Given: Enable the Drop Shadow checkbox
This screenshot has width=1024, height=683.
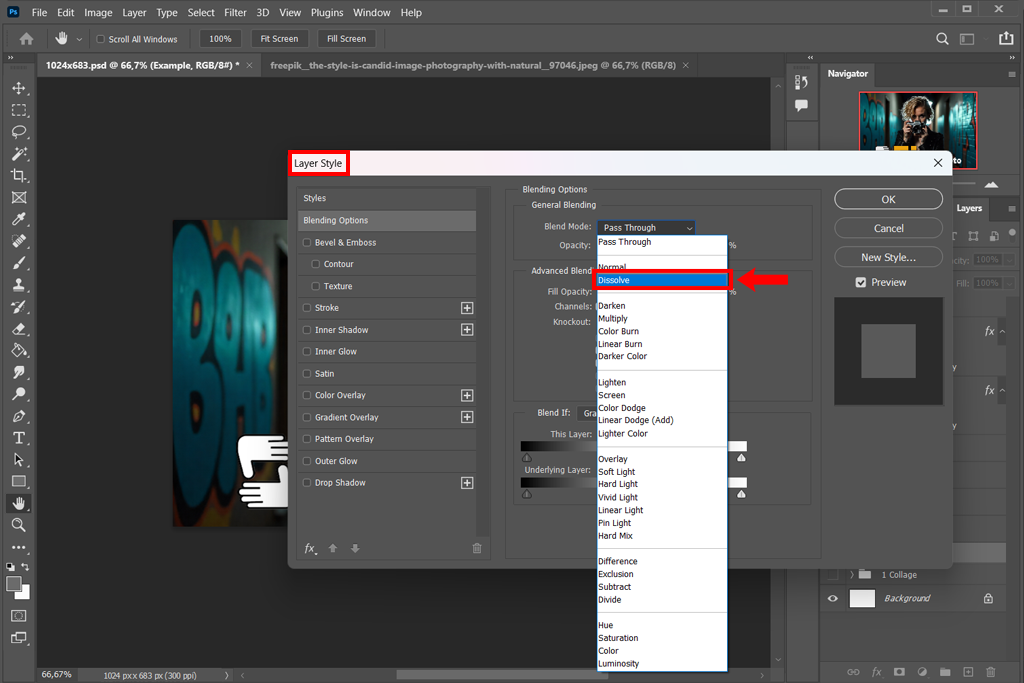Looking at the screenshot, I should coord(307,483).
